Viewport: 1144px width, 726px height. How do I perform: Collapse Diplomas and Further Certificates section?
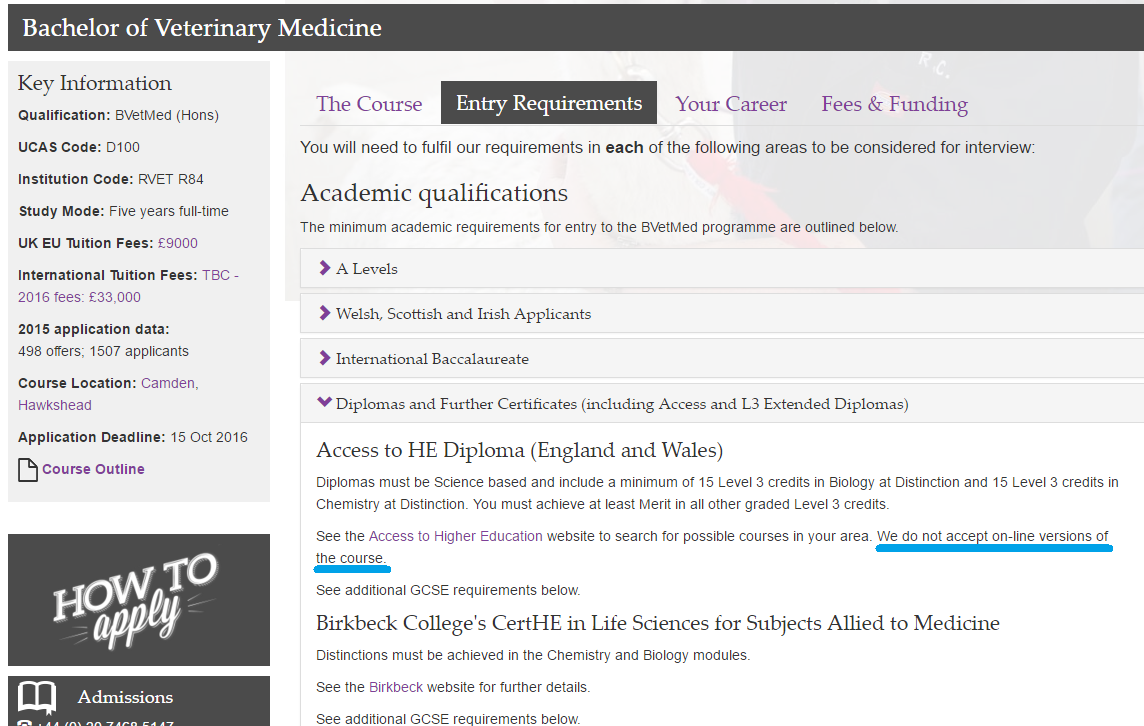tap(722, 403)
